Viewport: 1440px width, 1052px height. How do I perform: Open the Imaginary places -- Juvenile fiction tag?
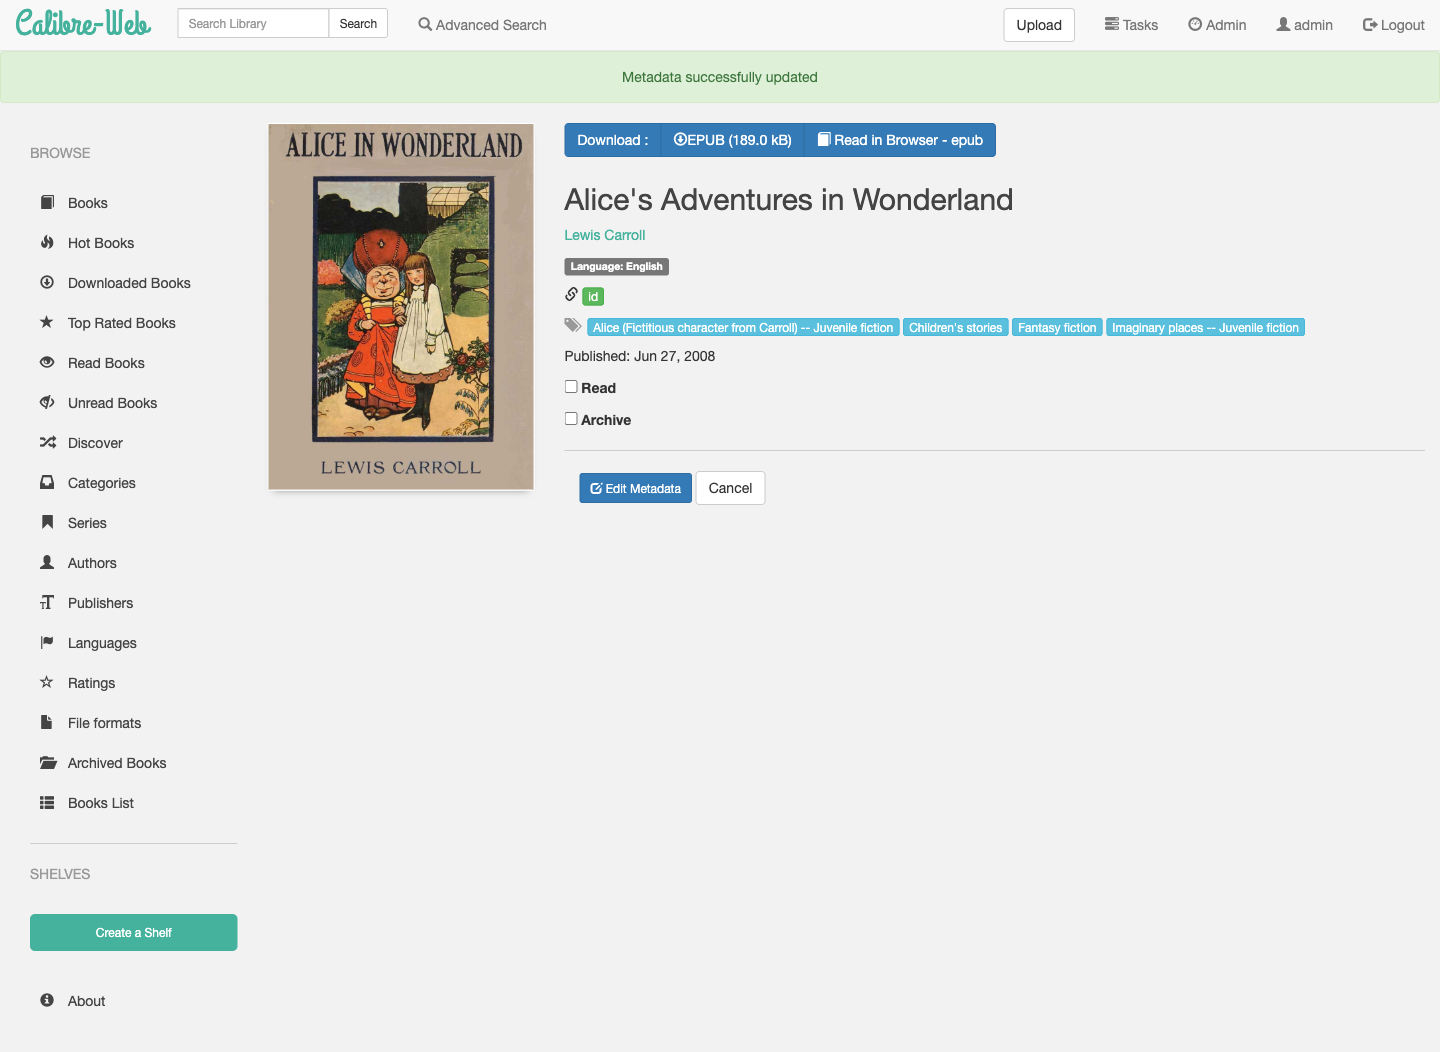(1205, 328)
